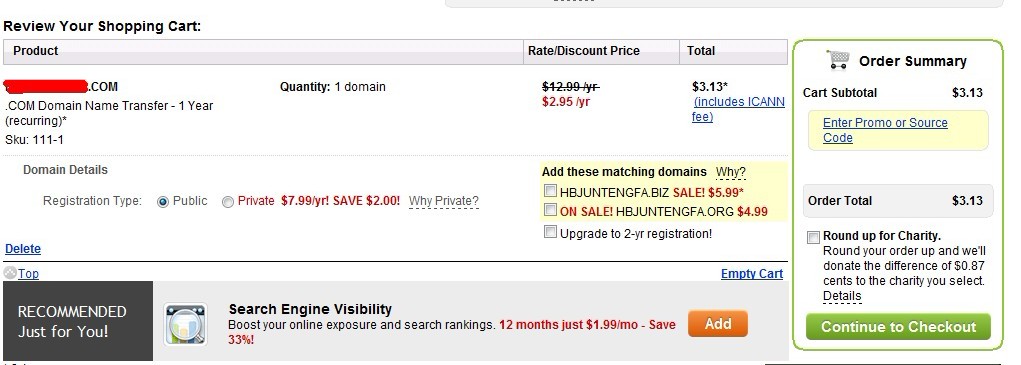Expand the Why Private? explanation
This screenshot has width=1021, height=365.
[443, 201]
